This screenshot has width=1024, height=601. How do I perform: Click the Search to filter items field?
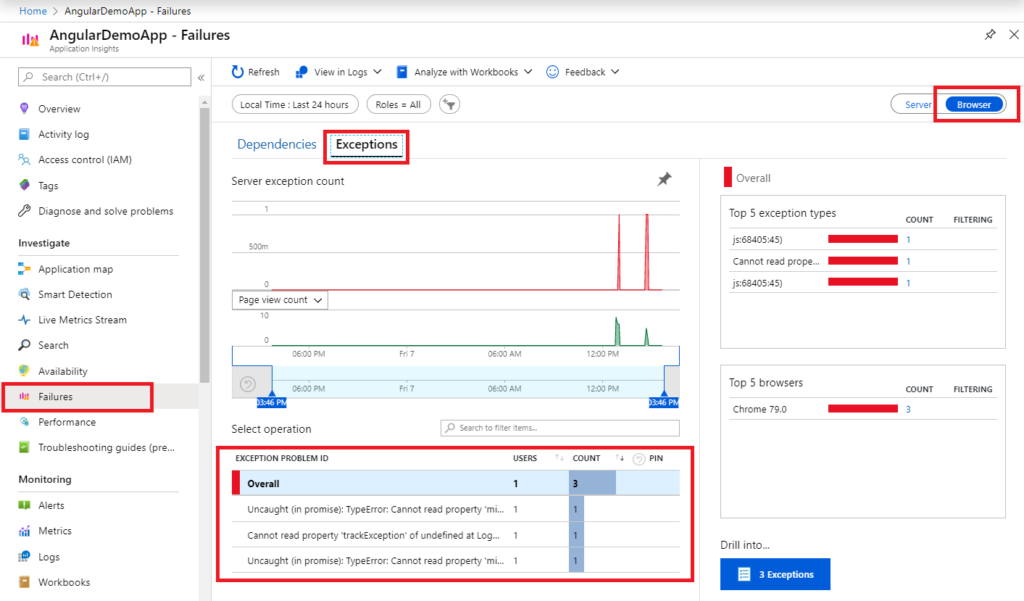(x=560, y=428)
